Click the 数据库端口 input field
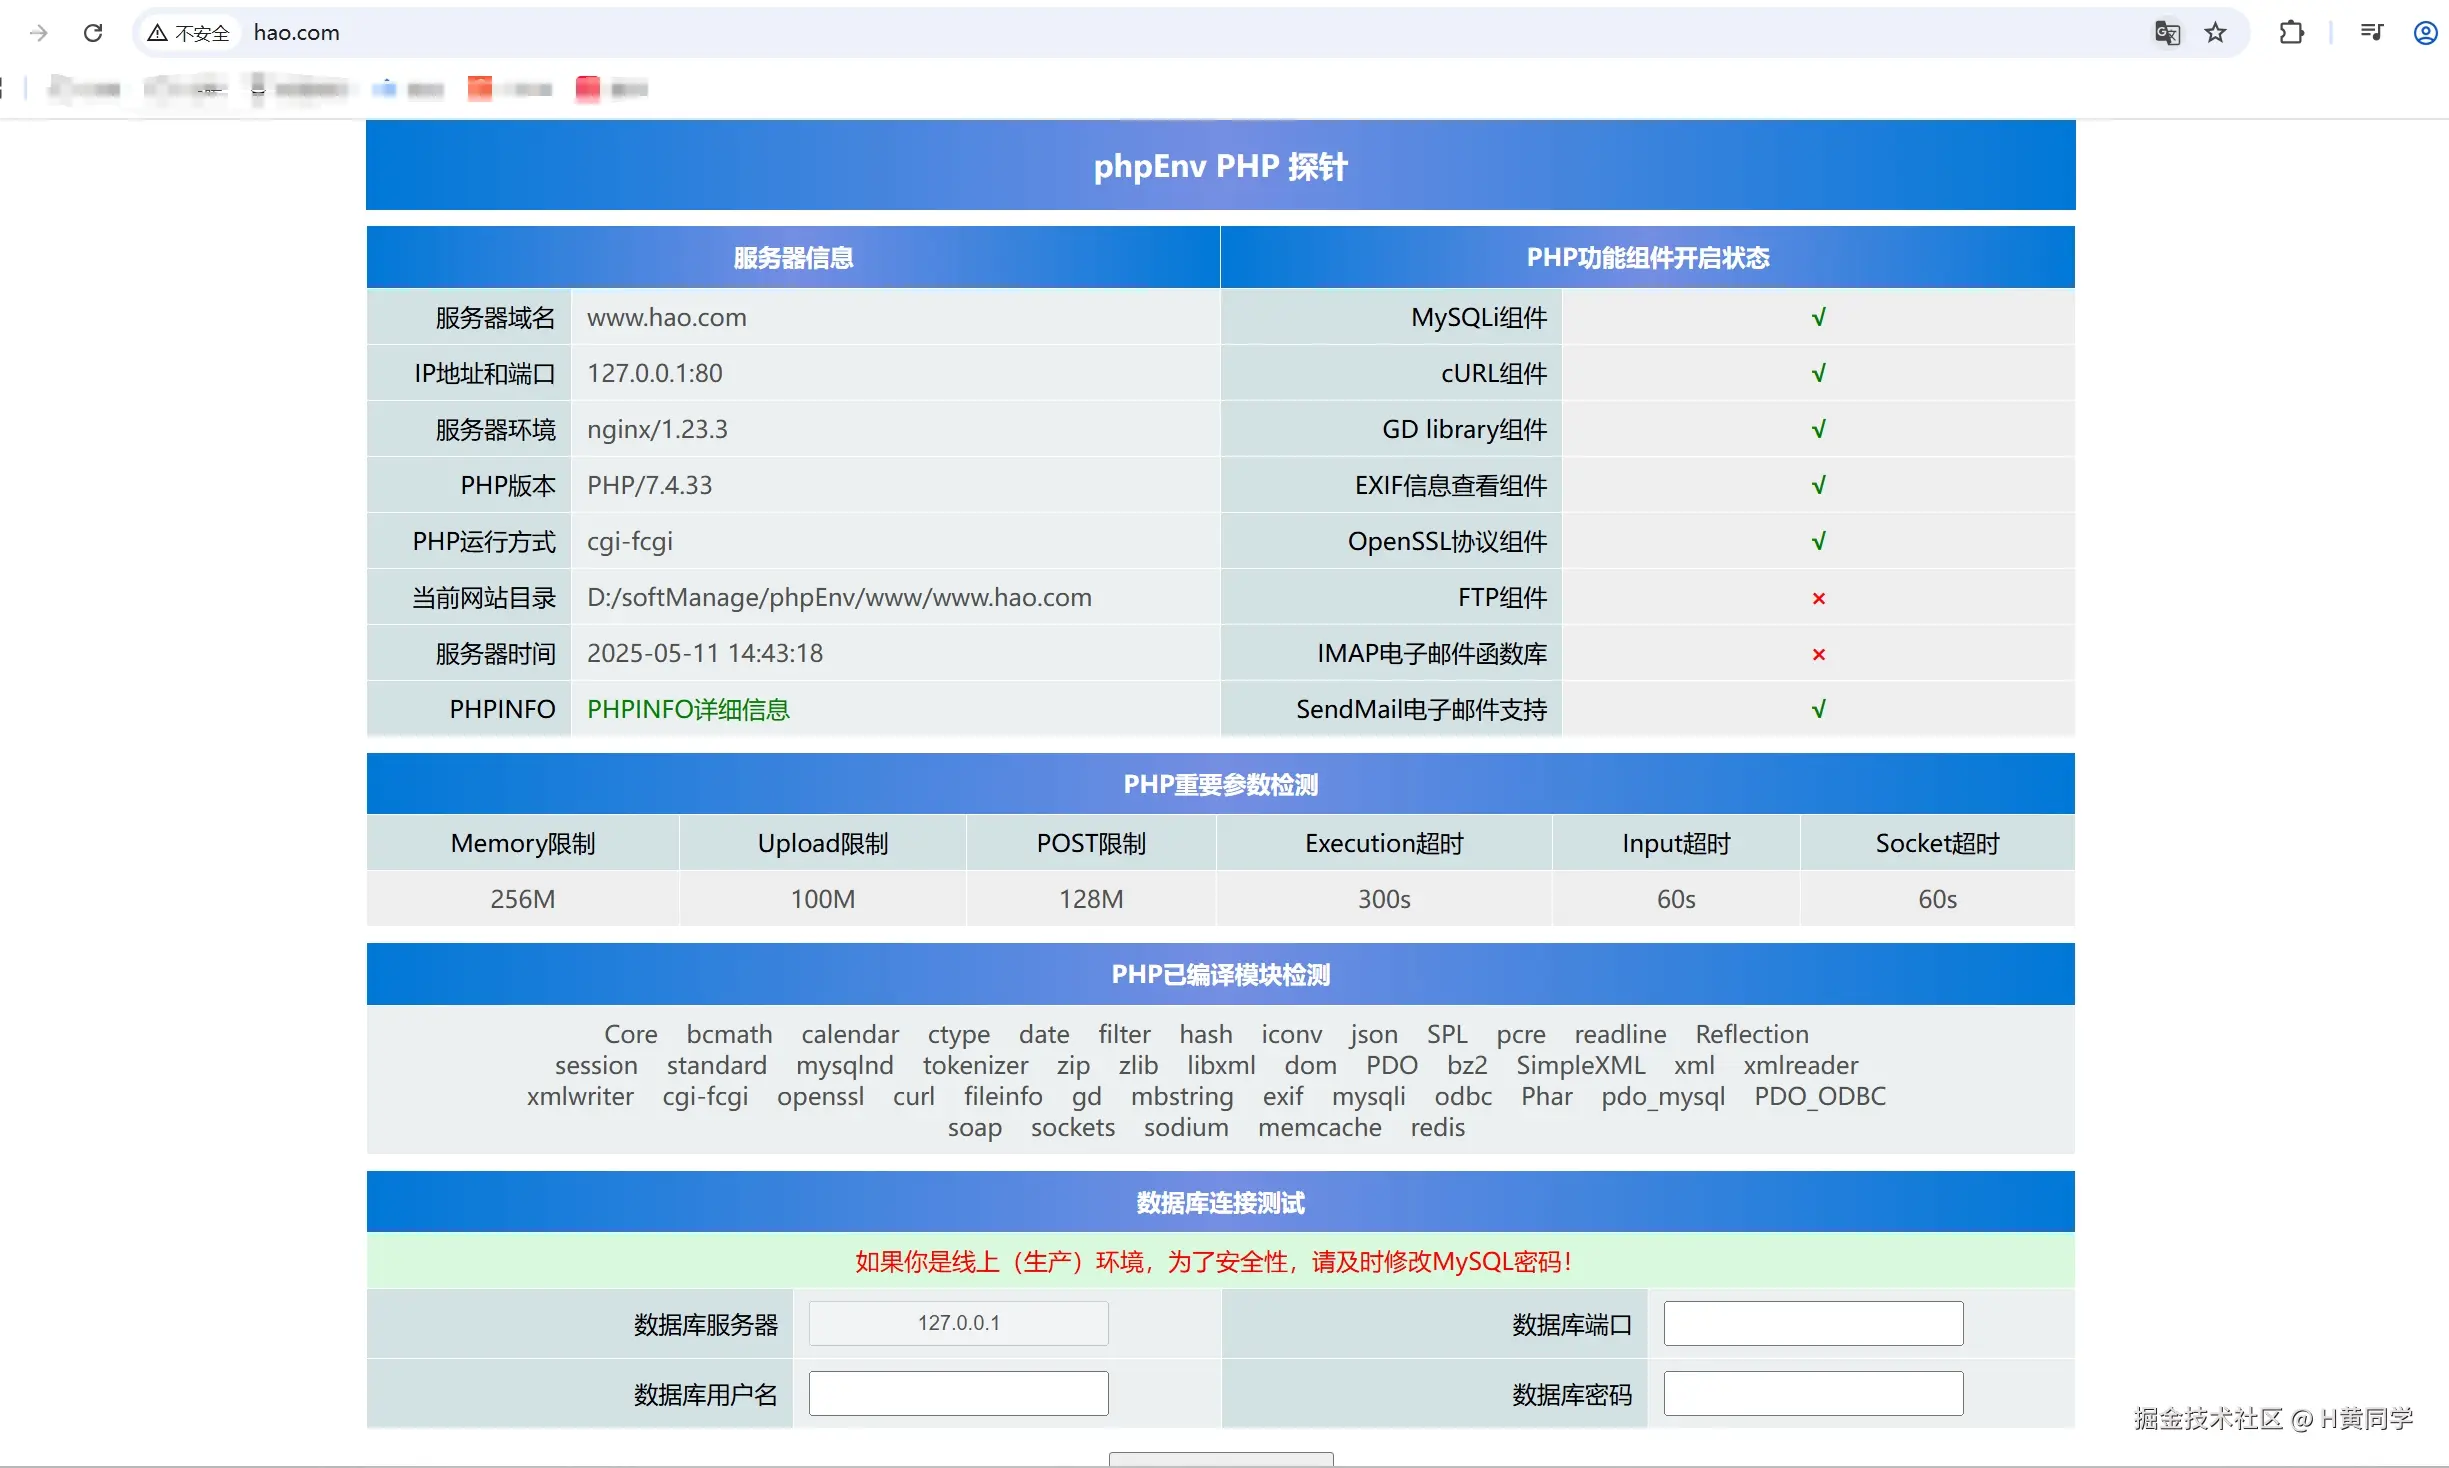This screenshot has height=1468, width=2449. (x=1812, y=1323)
